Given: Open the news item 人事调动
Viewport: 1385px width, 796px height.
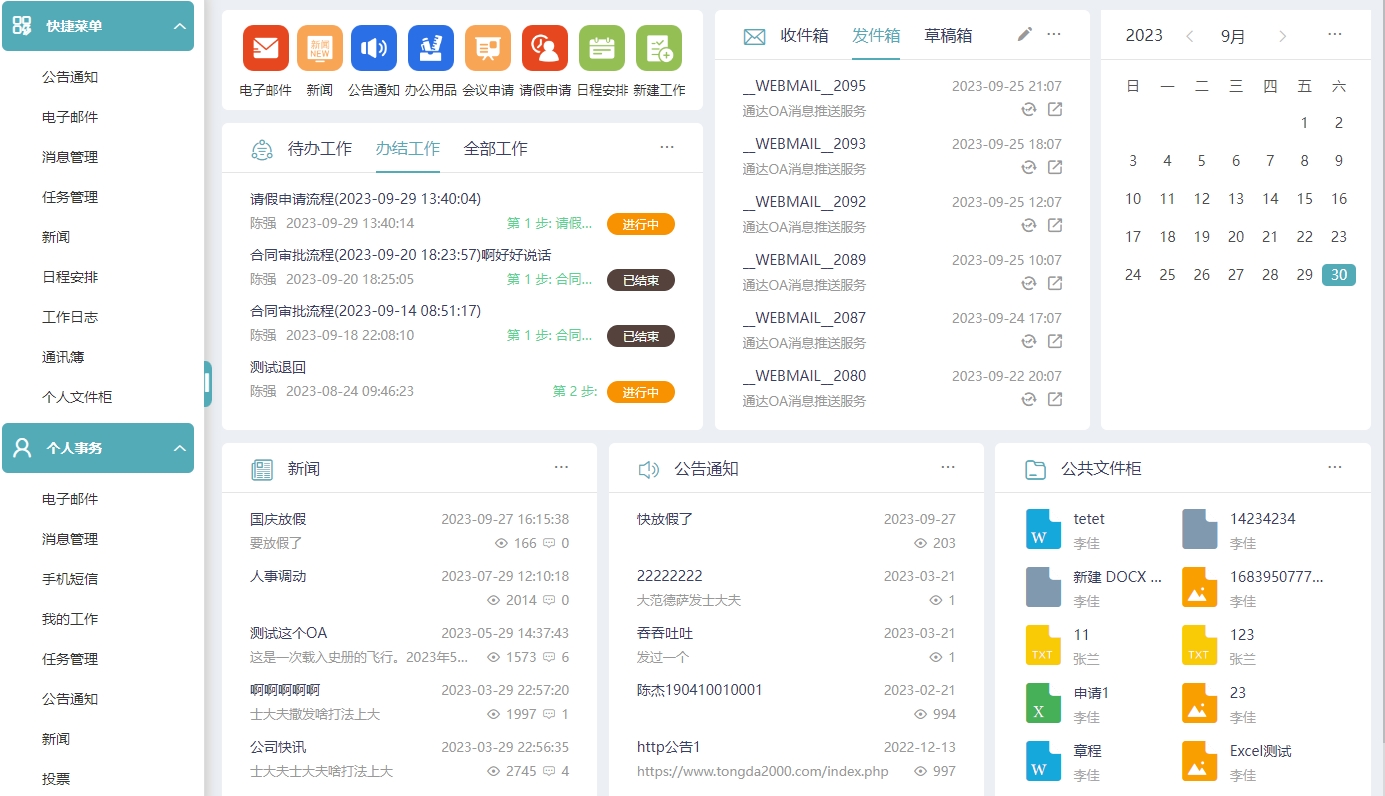Looking at the screenshot, I should pyautogui.click(x=278, y=576).
